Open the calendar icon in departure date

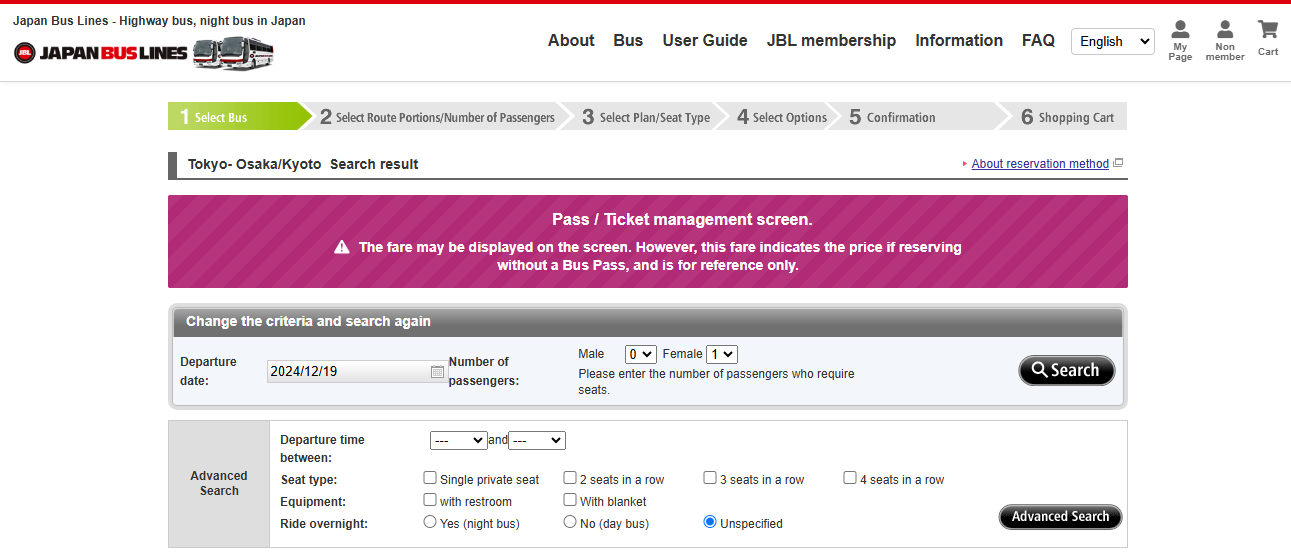[437, 372]
